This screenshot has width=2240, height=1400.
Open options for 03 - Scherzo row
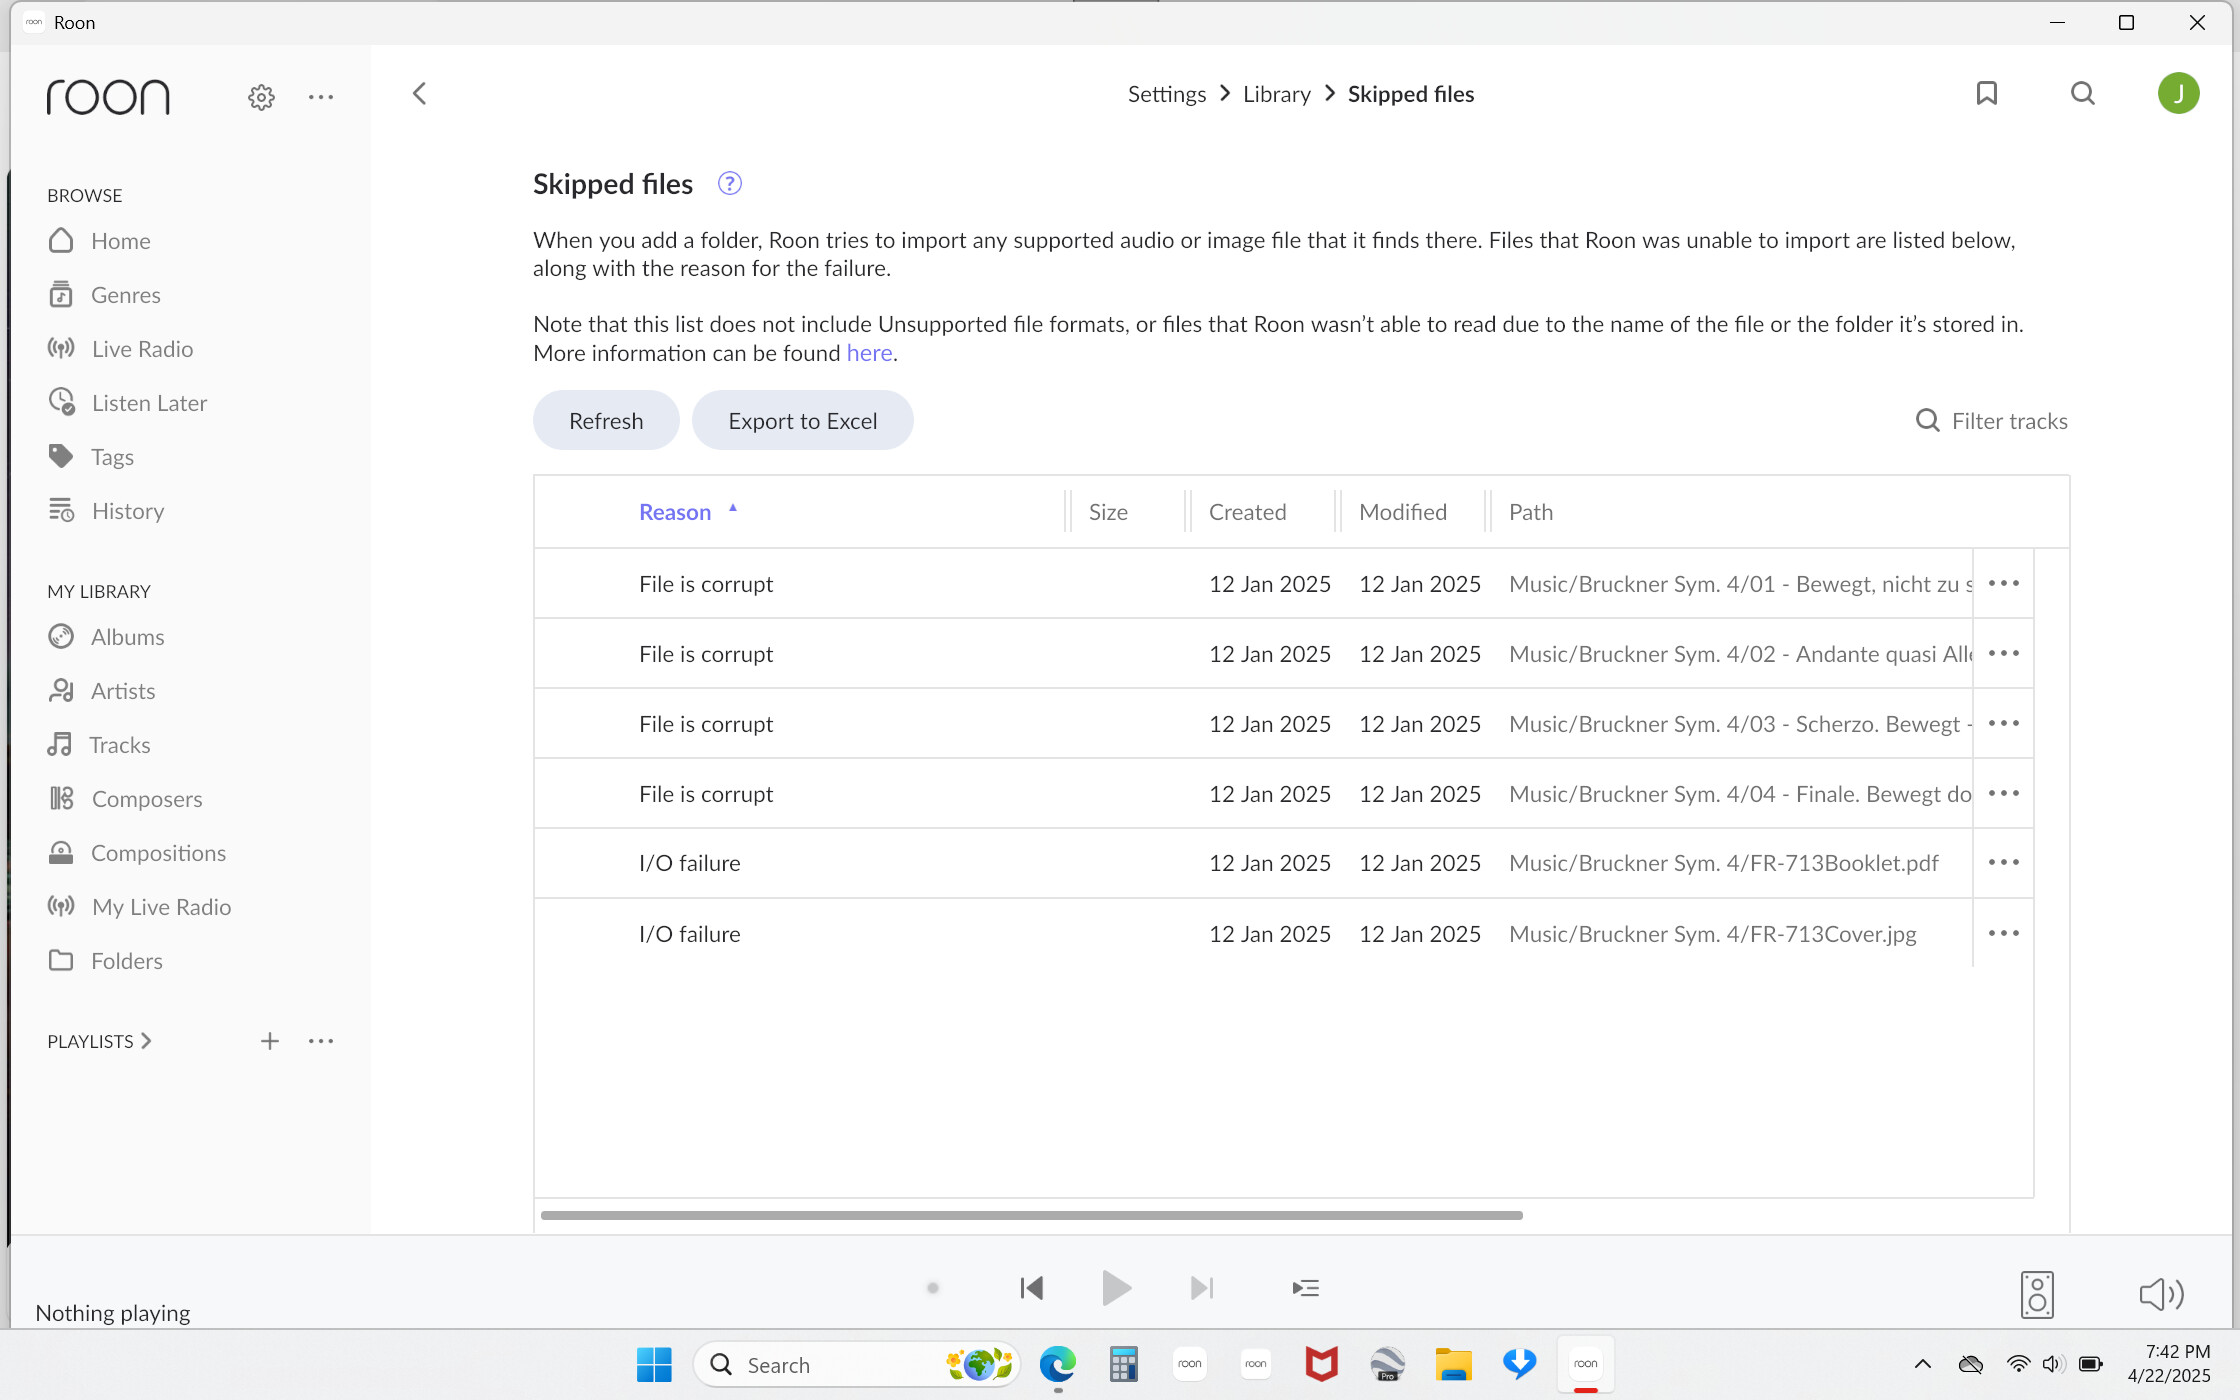click(2003, 723)
